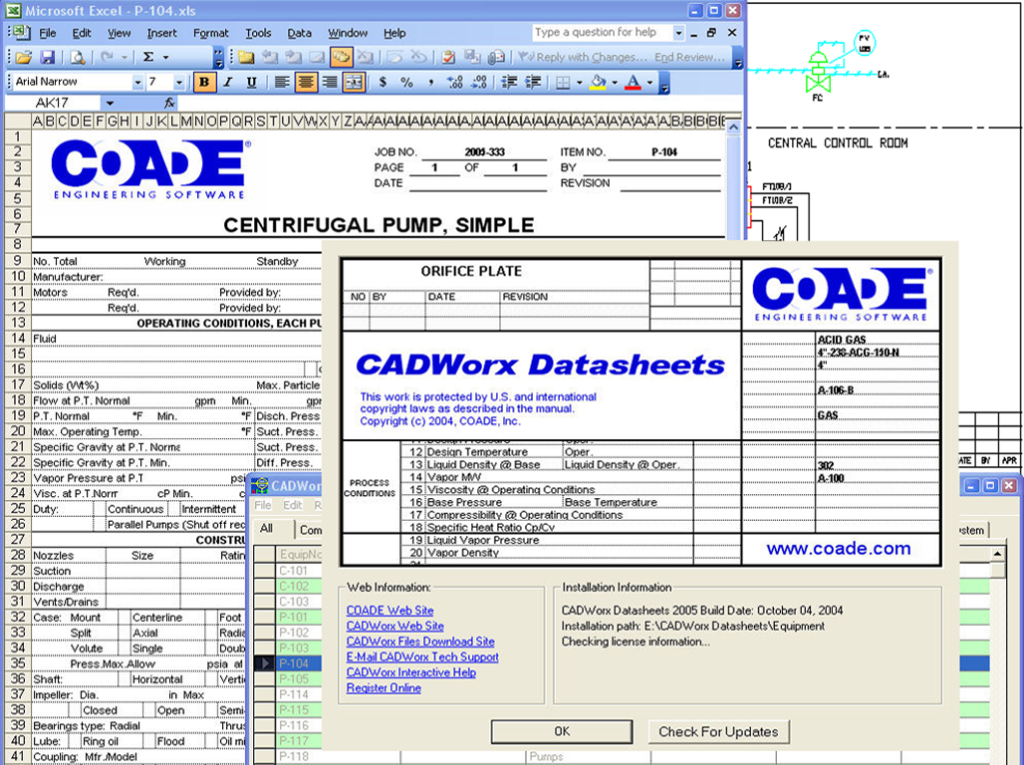This screenshot has width=1024, height=765.
Task: Click Increase Decimal icon
Action: 455,82
